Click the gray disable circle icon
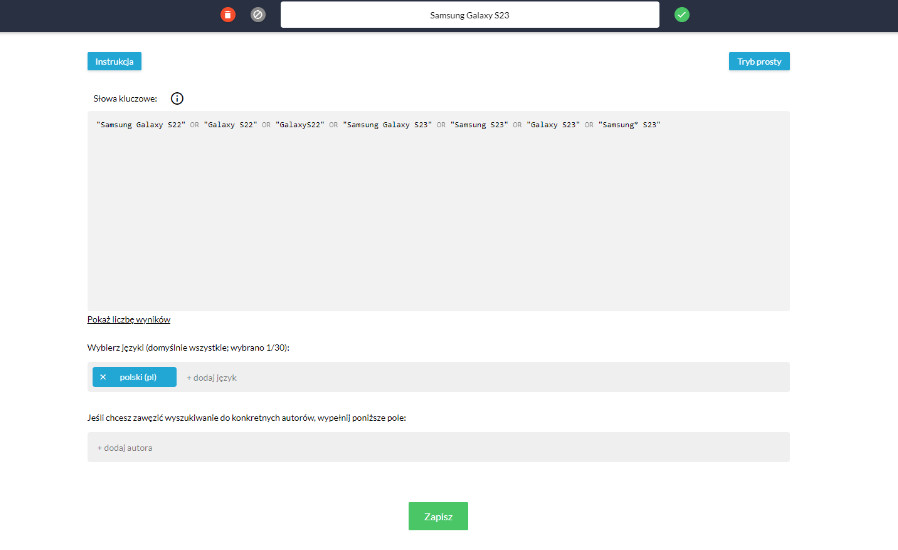 (x=258, y=15)
